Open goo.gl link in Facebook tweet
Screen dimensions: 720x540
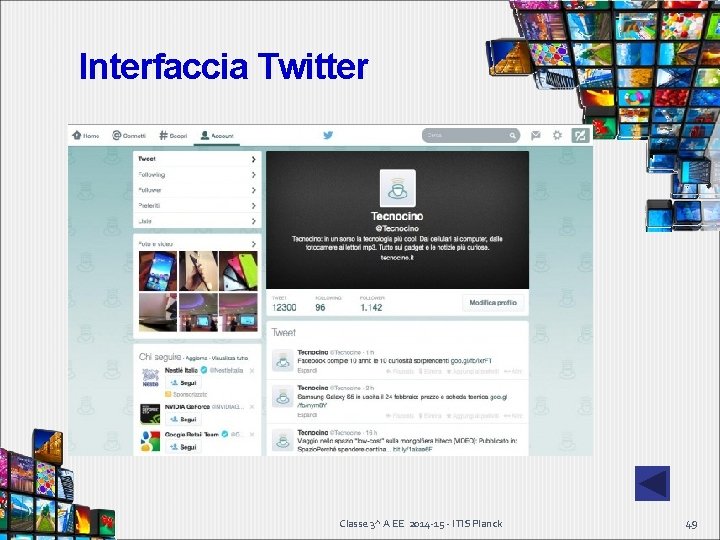tap(471, 361)
